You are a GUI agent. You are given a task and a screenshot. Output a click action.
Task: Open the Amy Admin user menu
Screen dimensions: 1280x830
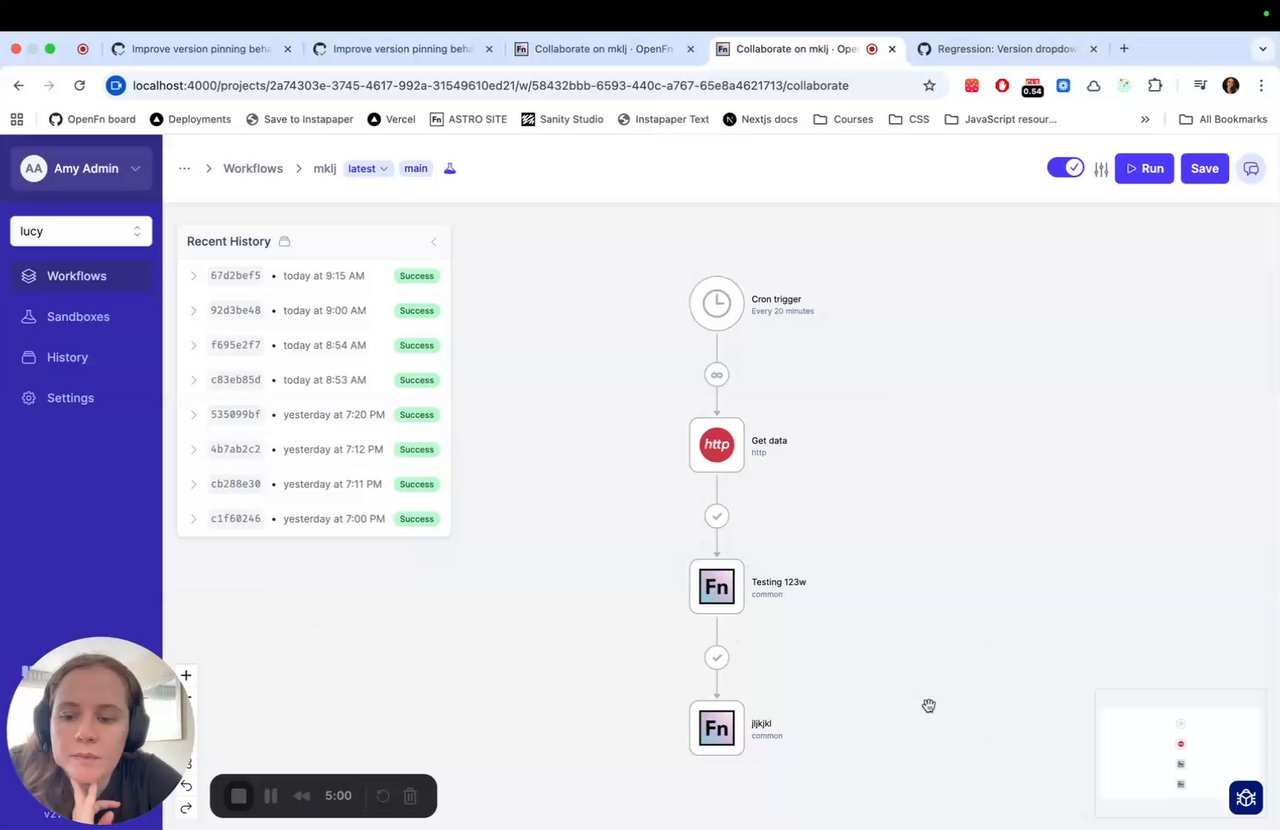coord(81,169)
